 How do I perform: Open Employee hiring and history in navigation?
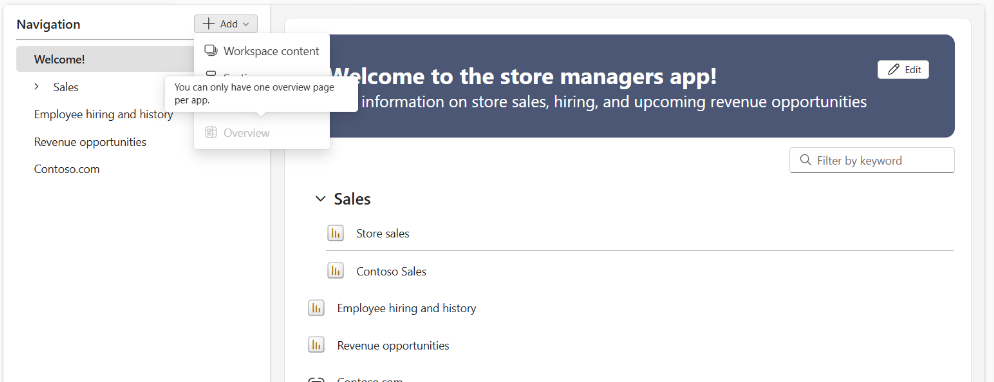click(x=103, y=114)
